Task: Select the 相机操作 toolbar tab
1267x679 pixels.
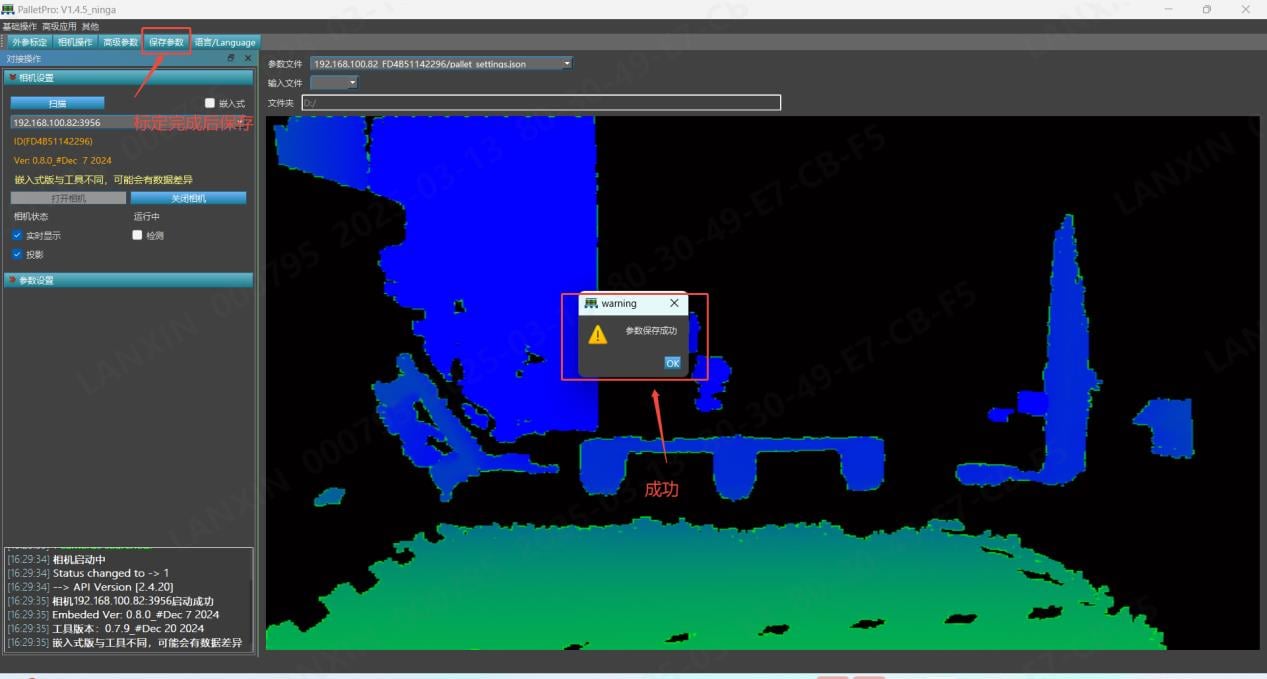Action: point(75,42)
